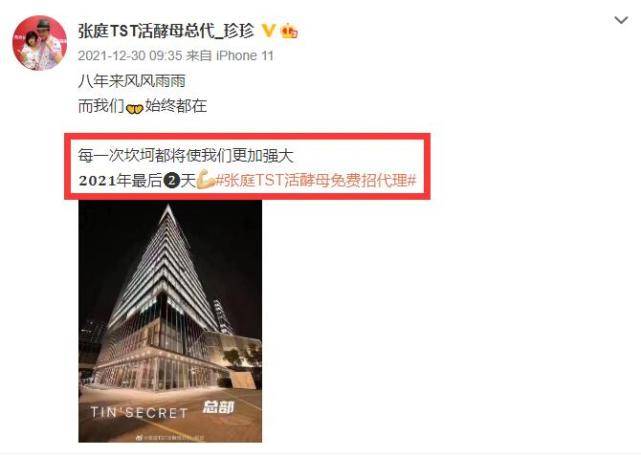Image resolution: width=641 pixels, height=456 pixels.
Task: Click the 总部 label on the photo
Action: (x=218, y=407)
